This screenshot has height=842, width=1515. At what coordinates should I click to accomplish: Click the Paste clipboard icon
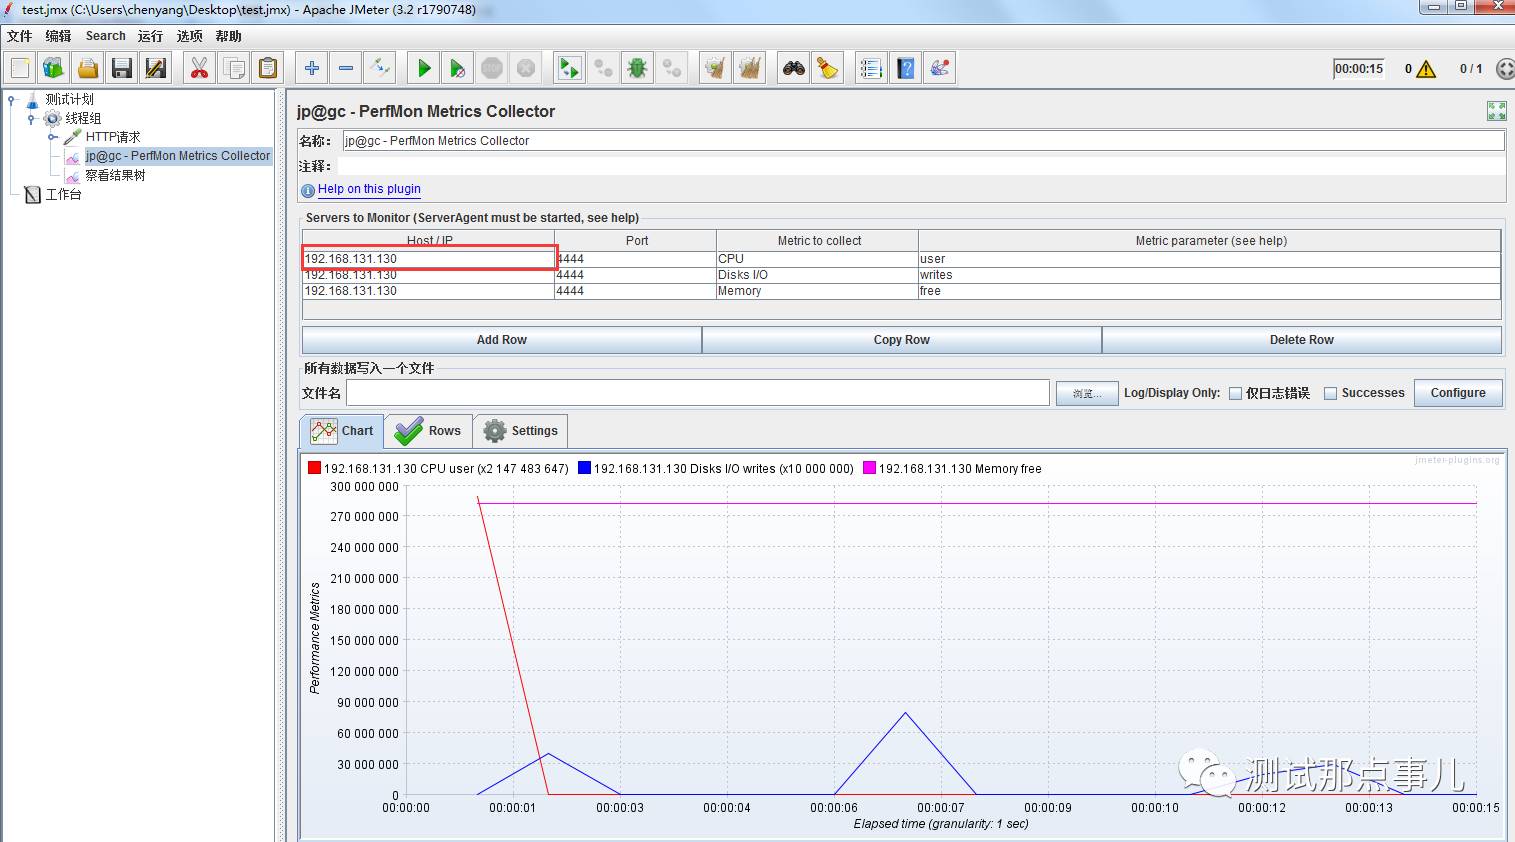[268, 68]
